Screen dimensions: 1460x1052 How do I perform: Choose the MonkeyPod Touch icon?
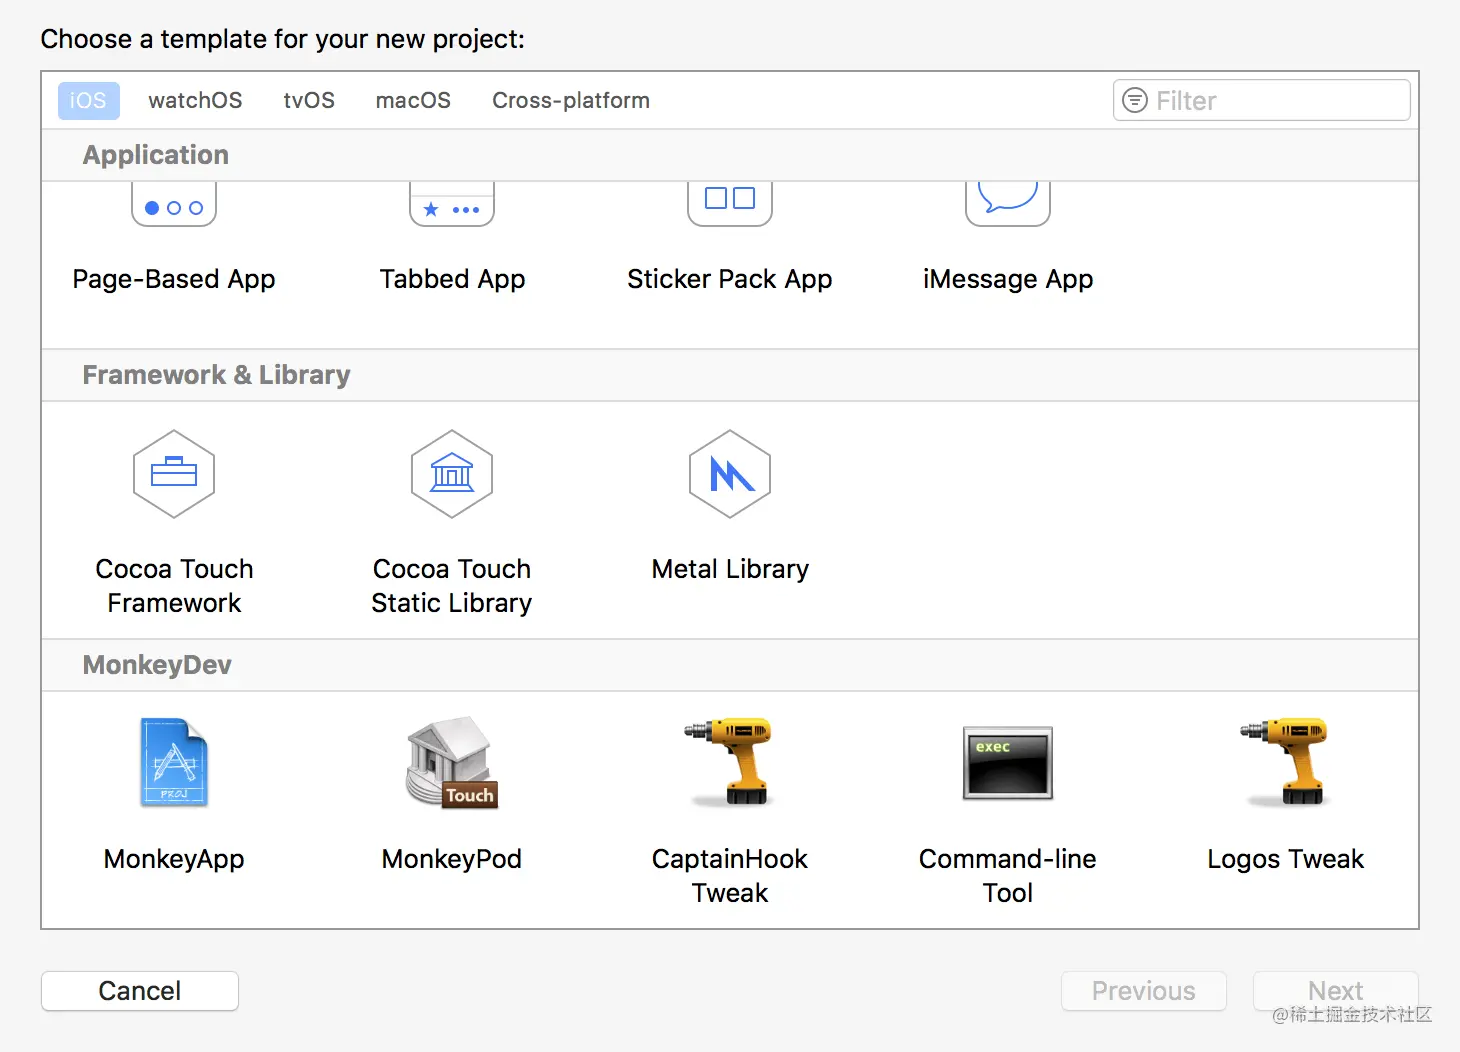452,762
